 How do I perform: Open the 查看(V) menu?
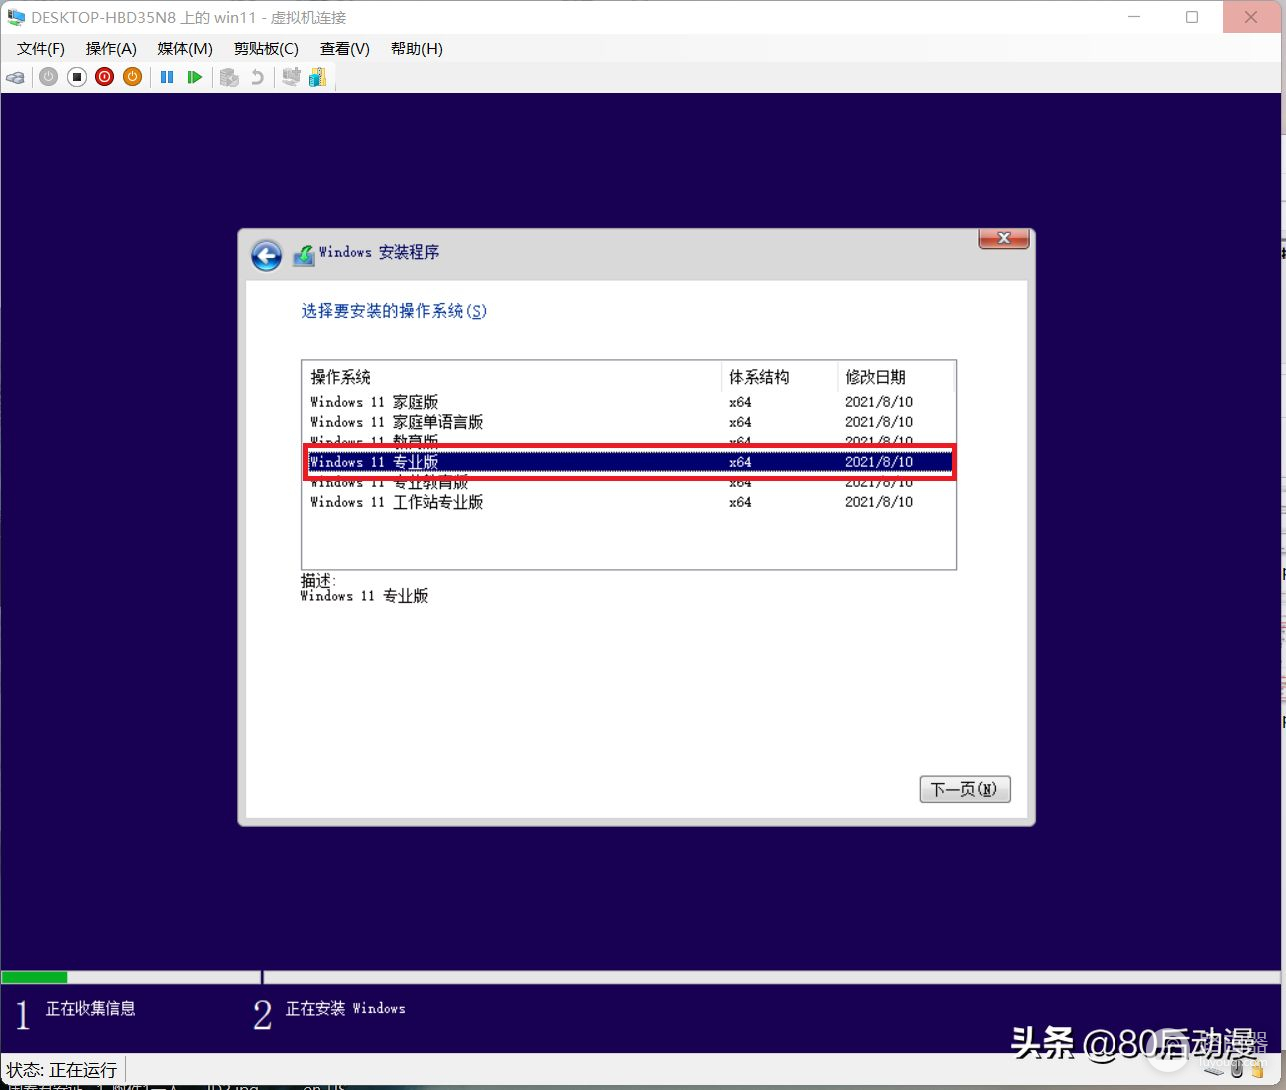point(345,49)
